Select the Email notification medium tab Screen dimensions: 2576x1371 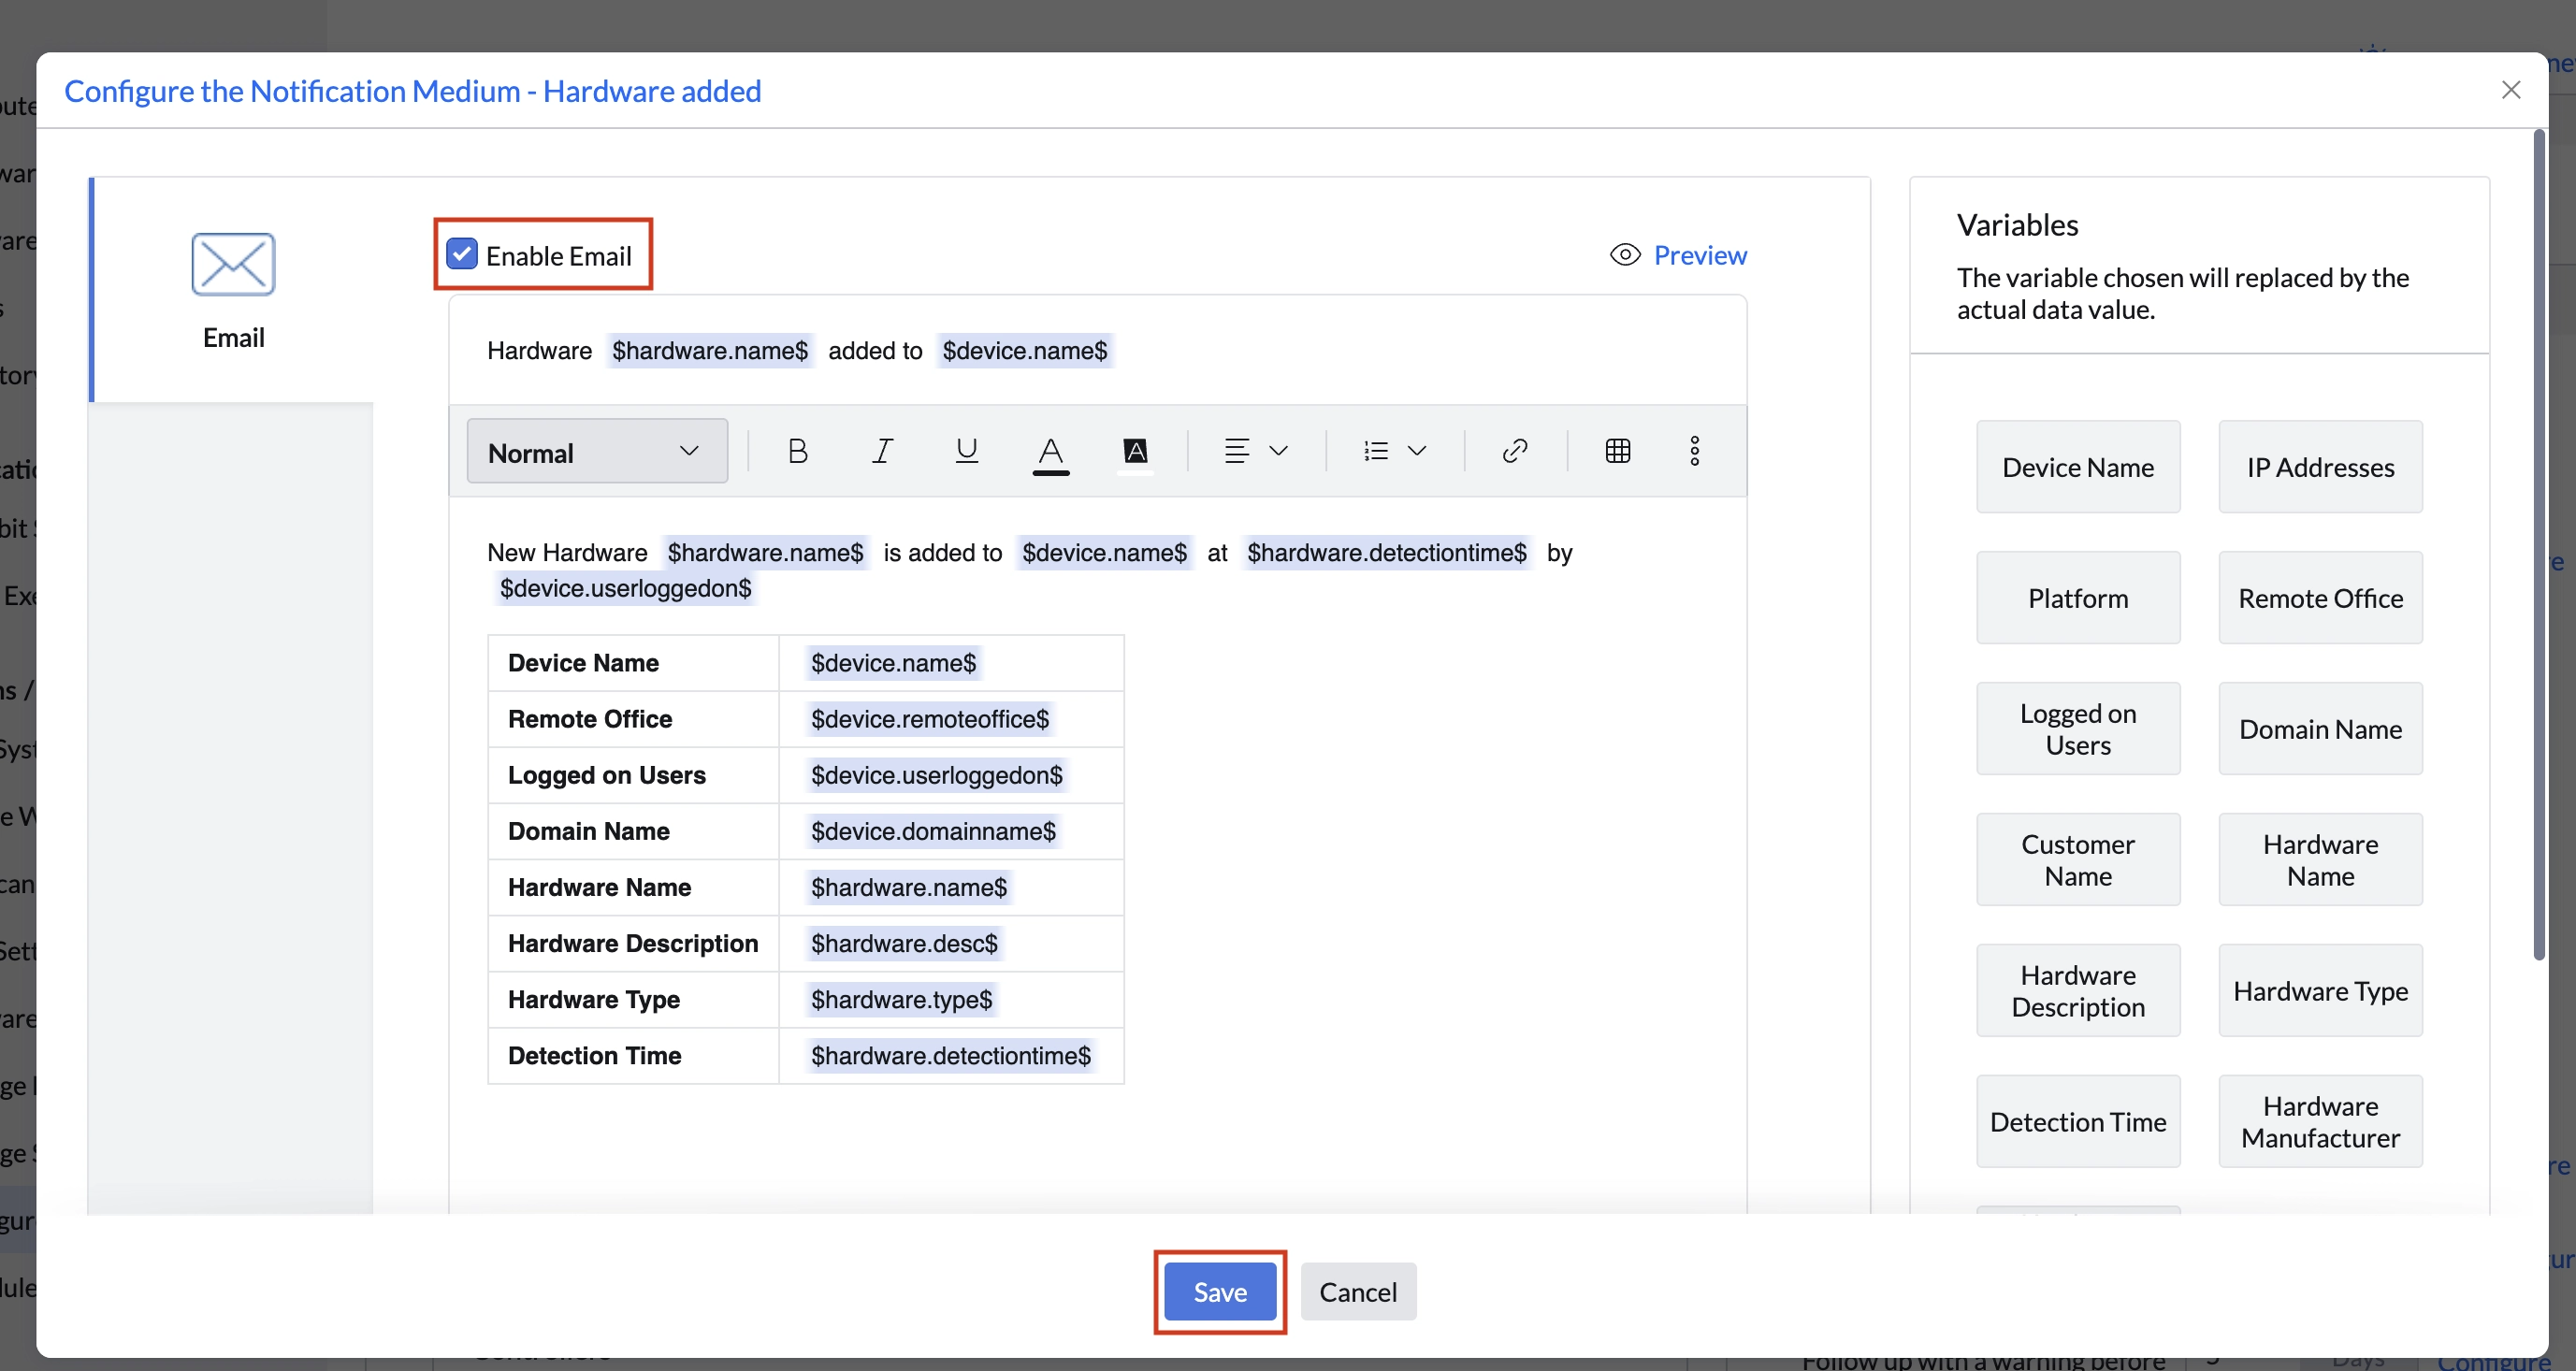pyautogui.click(x=232, y=290)
